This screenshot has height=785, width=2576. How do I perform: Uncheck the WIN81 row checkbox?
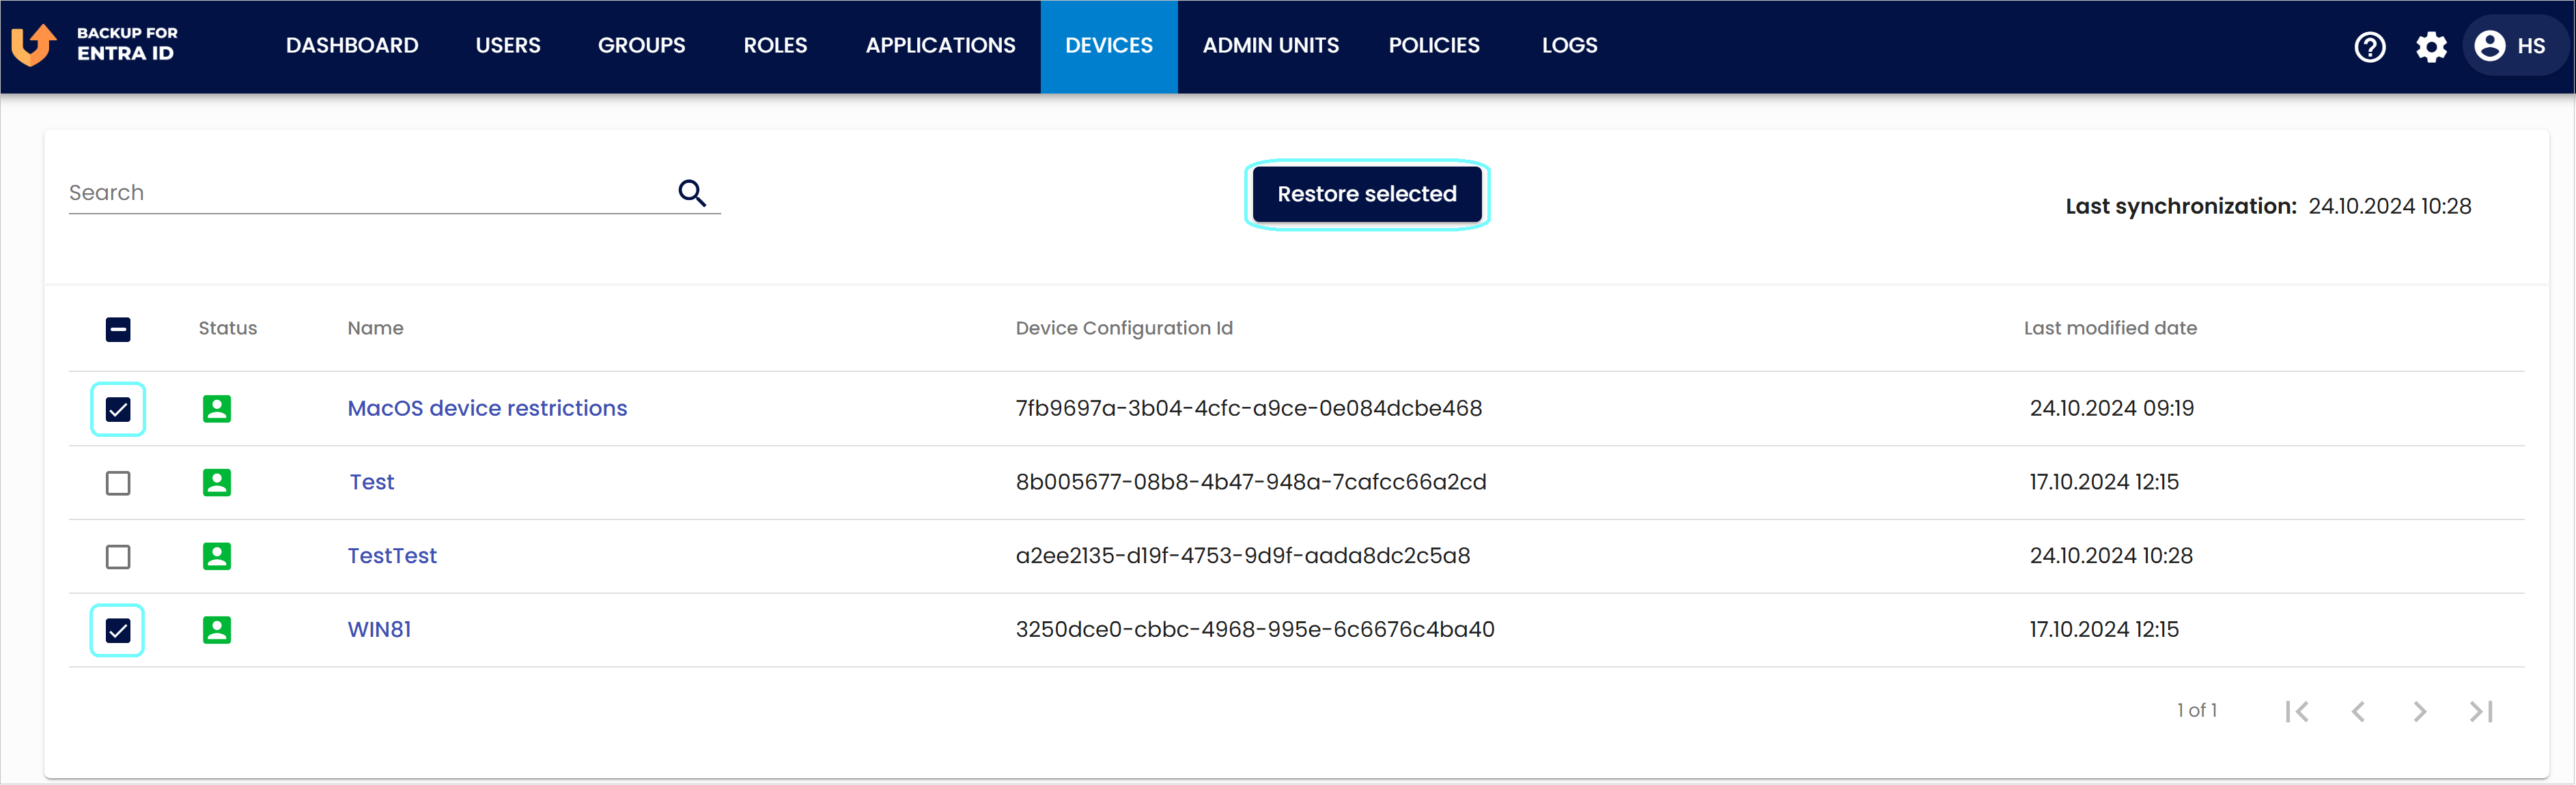click(118, 630)
